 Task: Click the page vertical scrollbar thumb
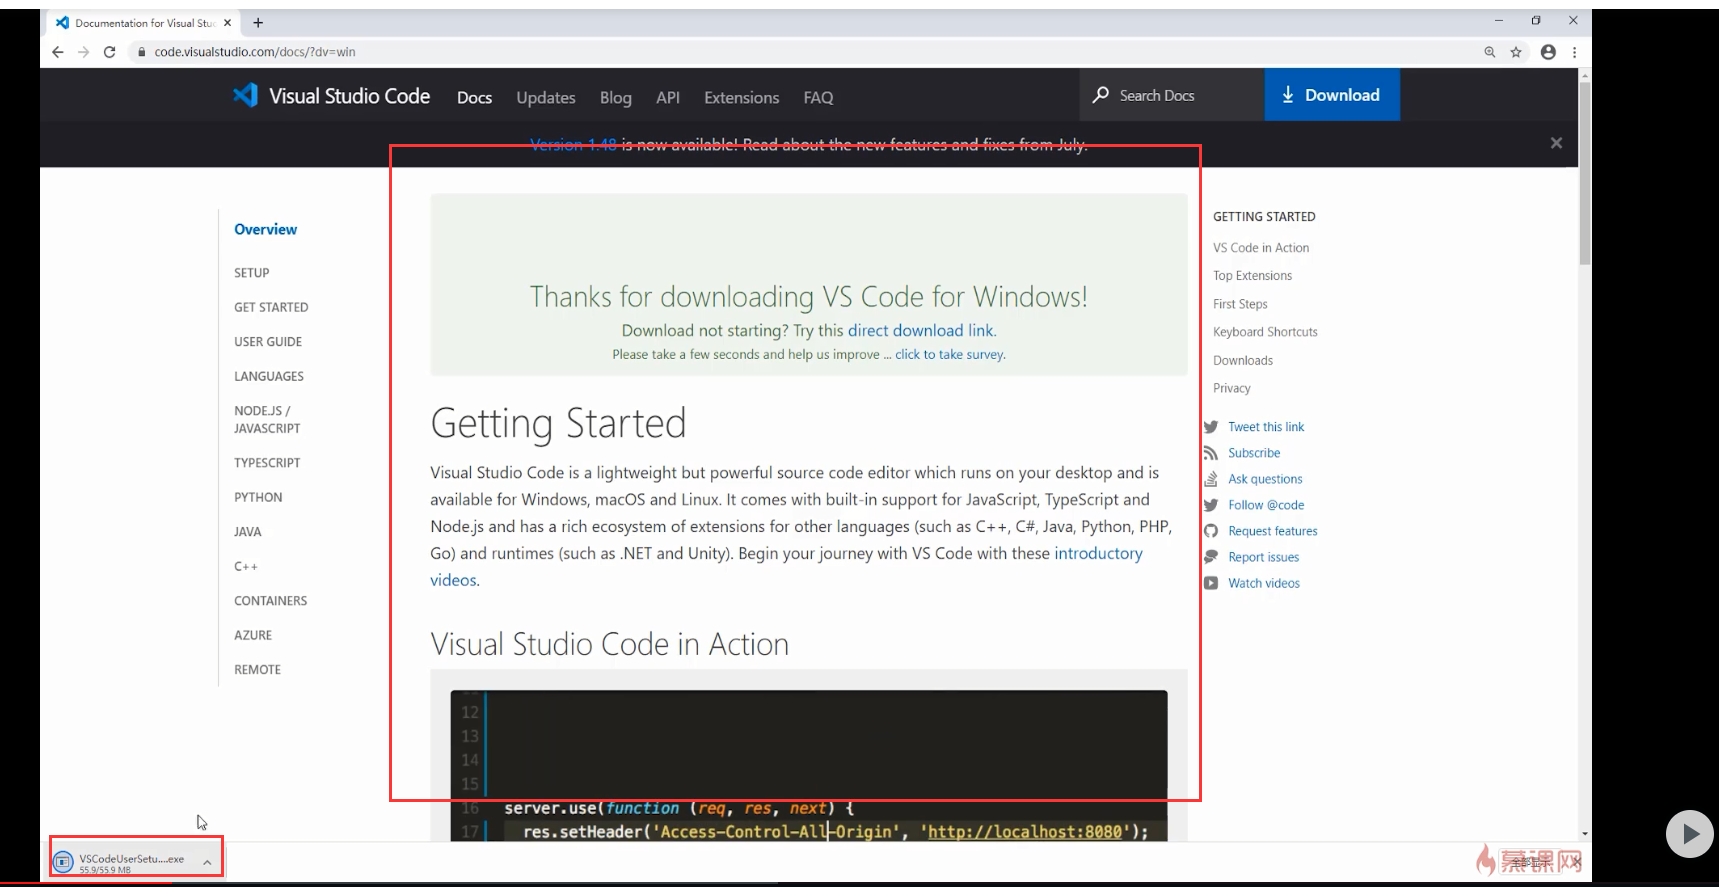(x=1585, y=174)
